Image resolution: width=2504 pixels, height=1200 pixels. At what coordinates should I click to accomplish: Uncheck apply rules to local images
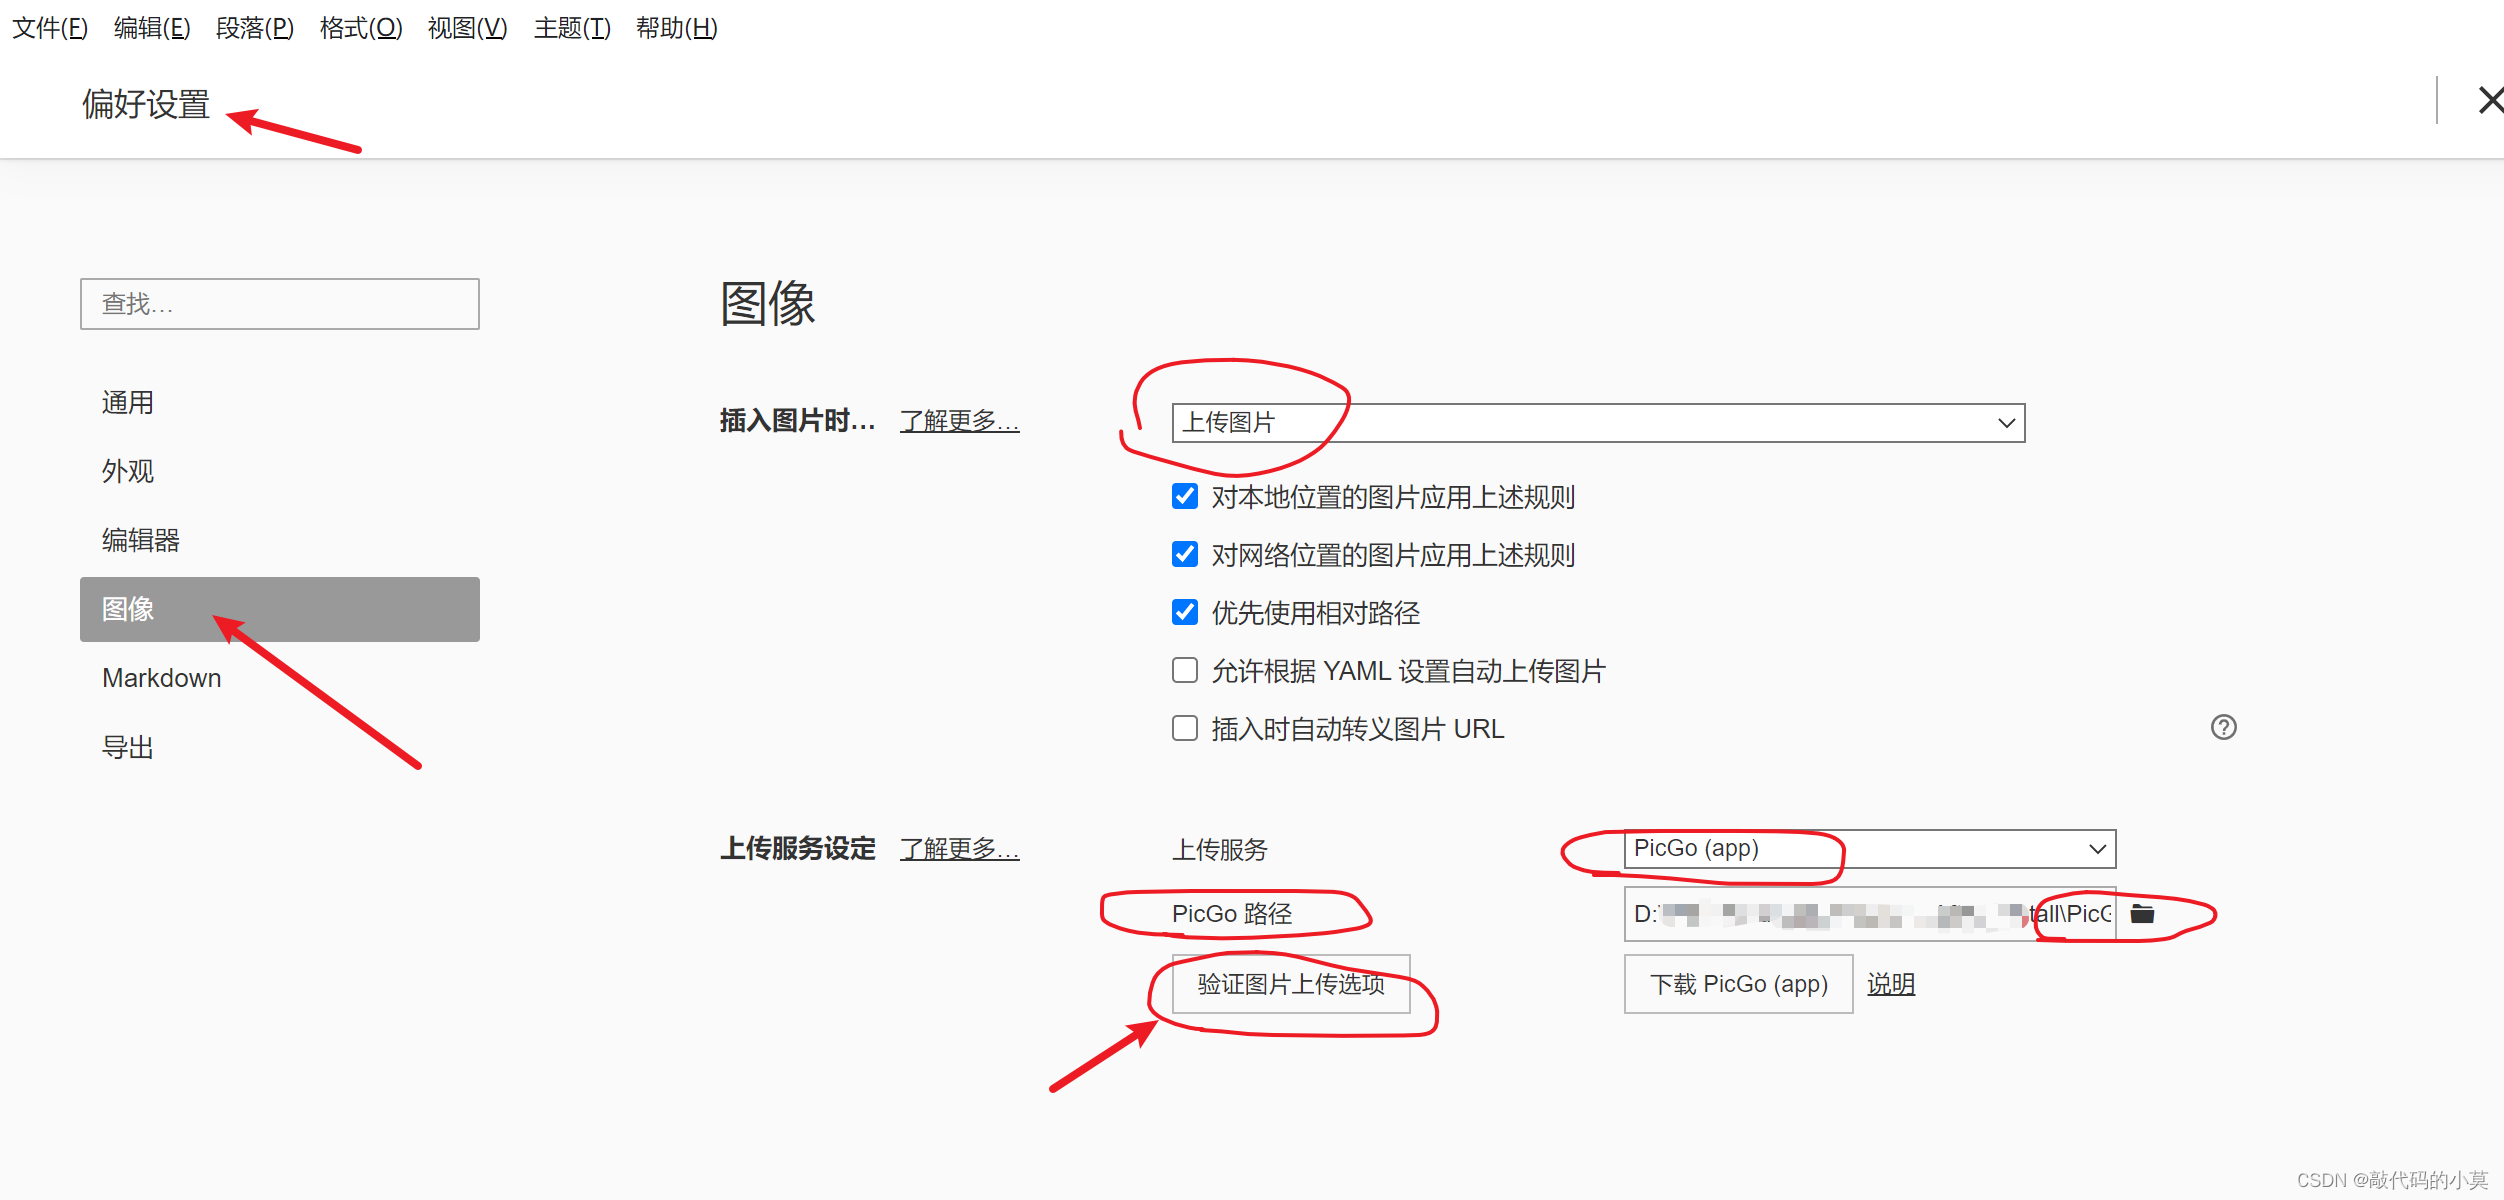(x=1185, y=496)
